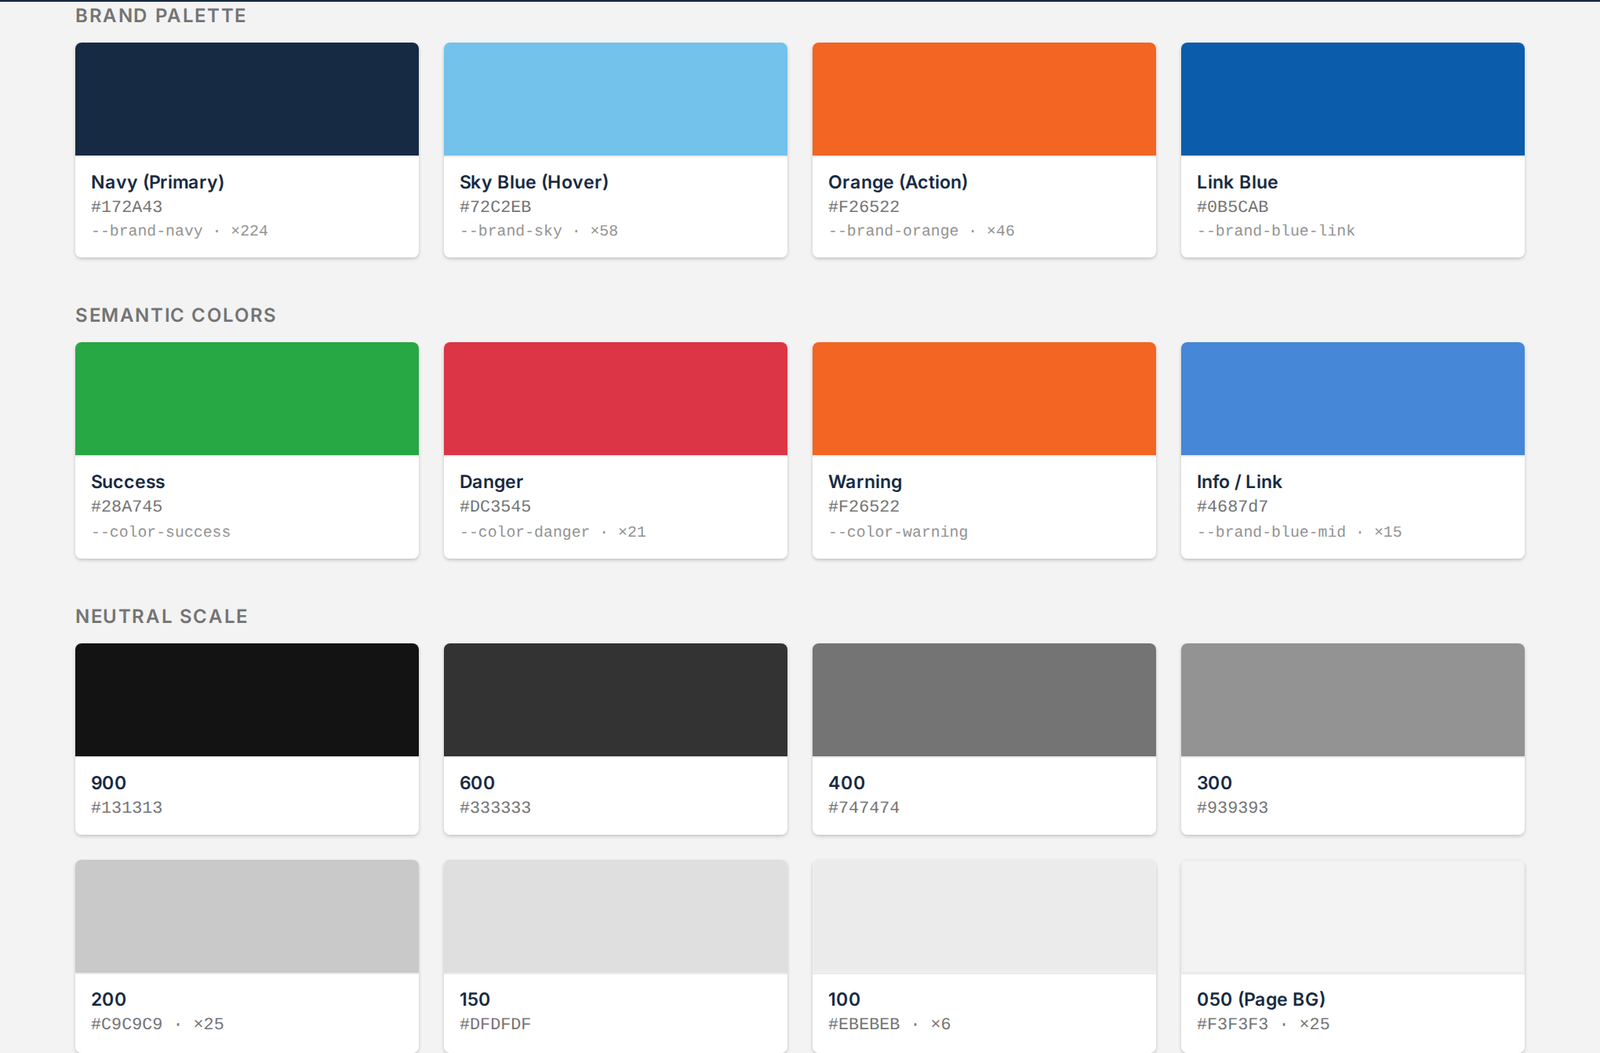Viewport: 1600px width, 1053px height.
Task: Pick the Sky Blue (Hover) swatch
Action: 615,99
